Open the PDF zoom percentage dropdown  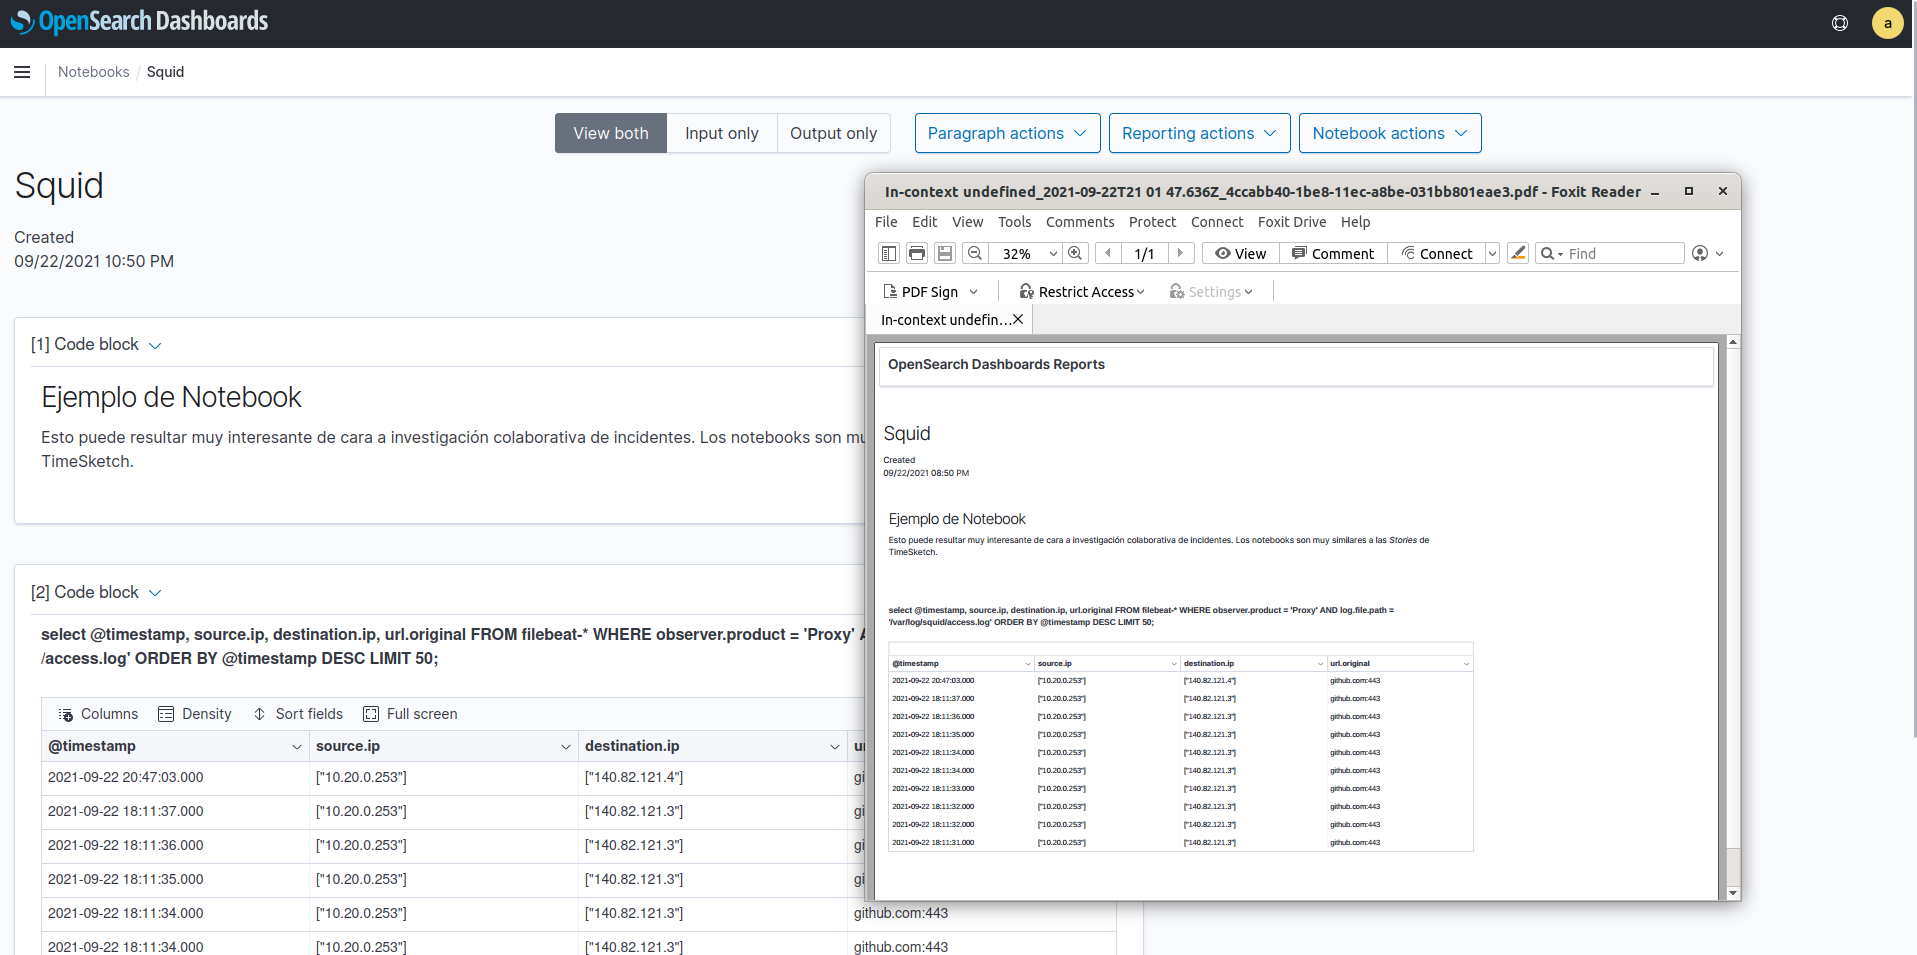coord(1052,254)
